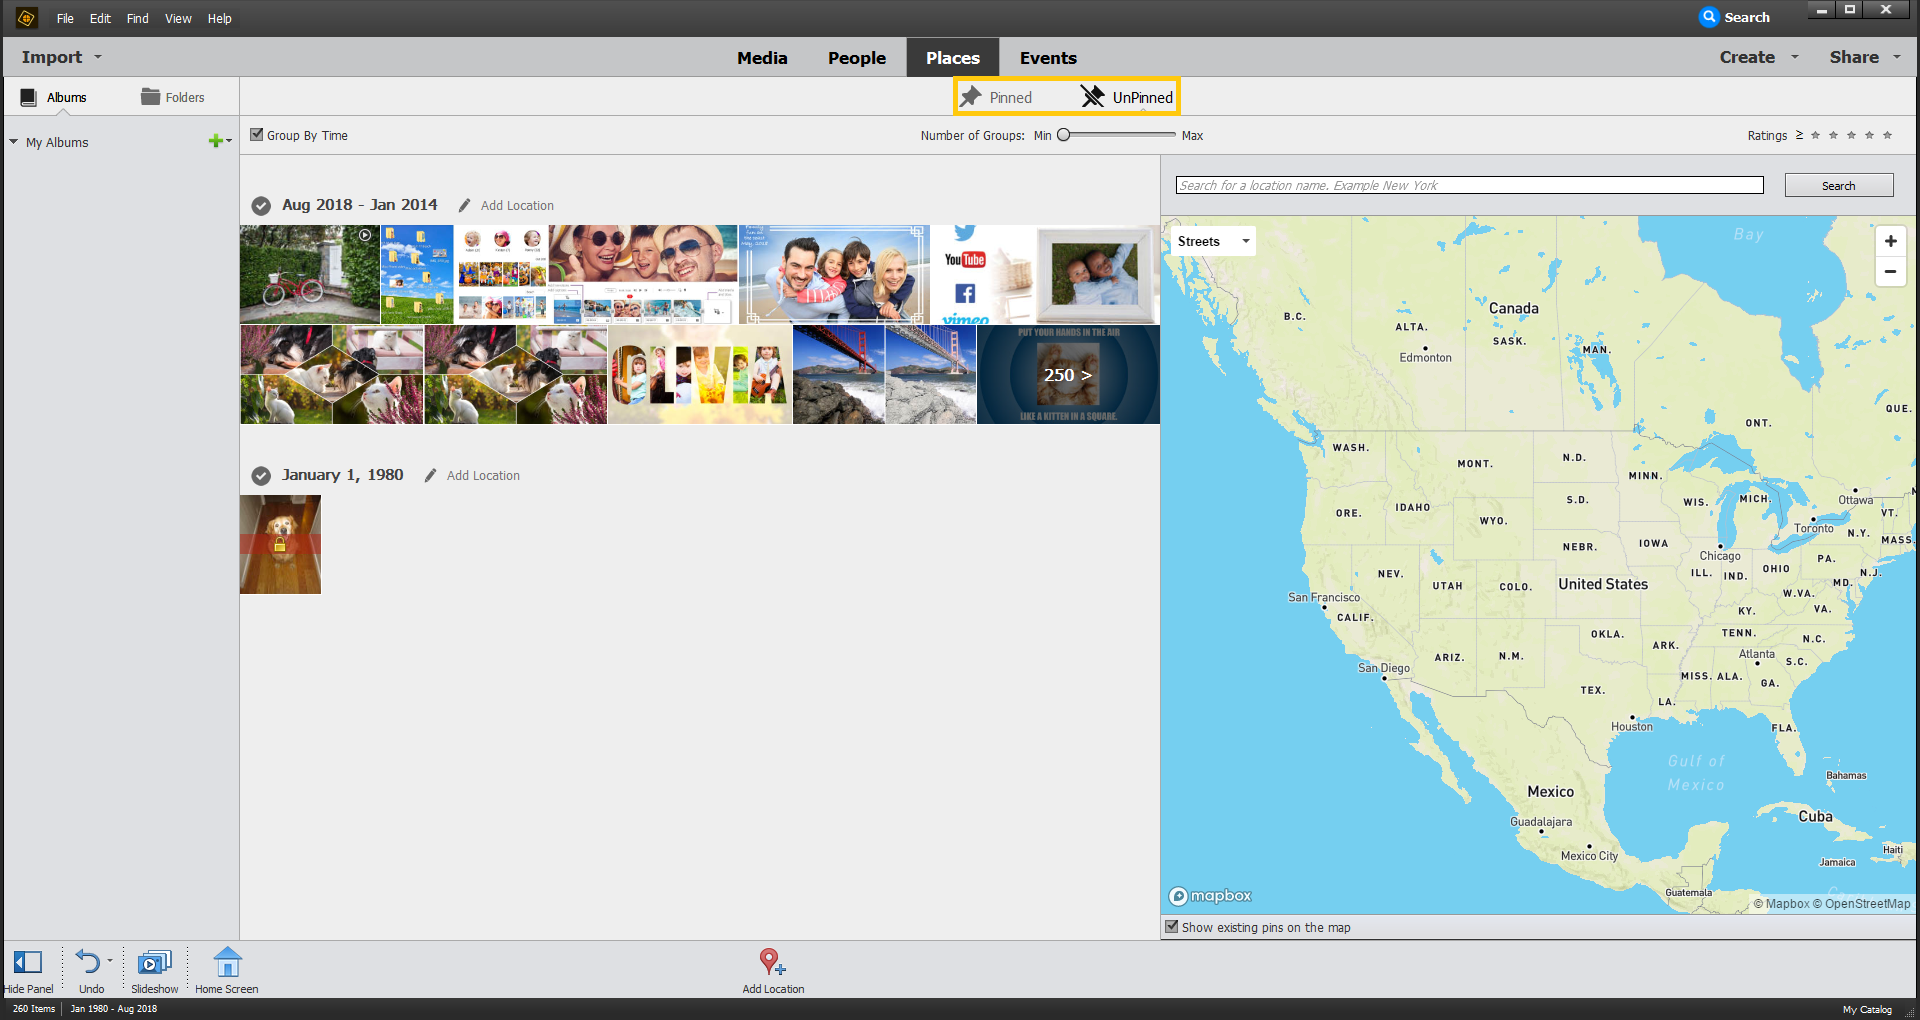The image size is (1920, 1020).
Task: Disable Show existing pins on the map
Action: click(1171, 927)
